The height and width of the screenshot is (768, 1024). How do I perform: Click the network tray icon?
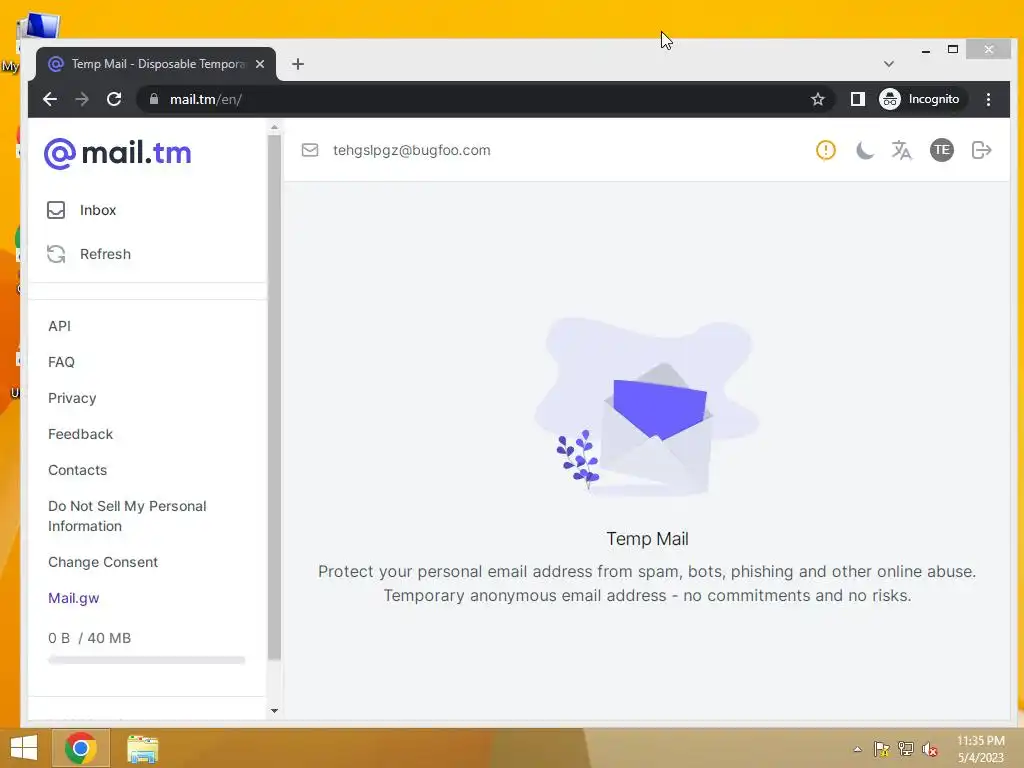(x=906, y=749)
